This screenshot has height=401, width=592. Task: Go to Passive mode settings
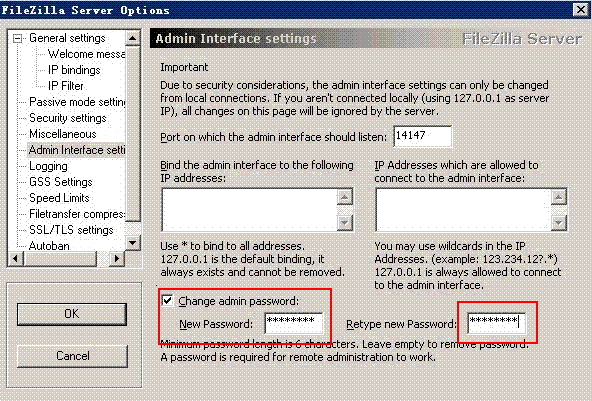(77, 102)
